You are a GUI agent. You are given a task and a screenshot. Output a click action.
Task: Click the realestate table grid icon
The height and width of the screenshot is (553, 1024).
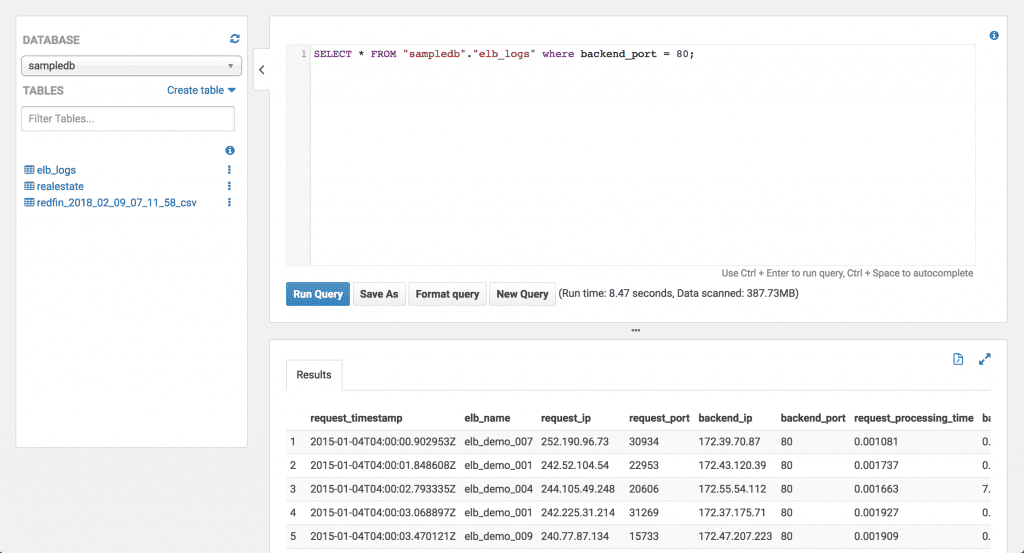click(x=29, y=186)
